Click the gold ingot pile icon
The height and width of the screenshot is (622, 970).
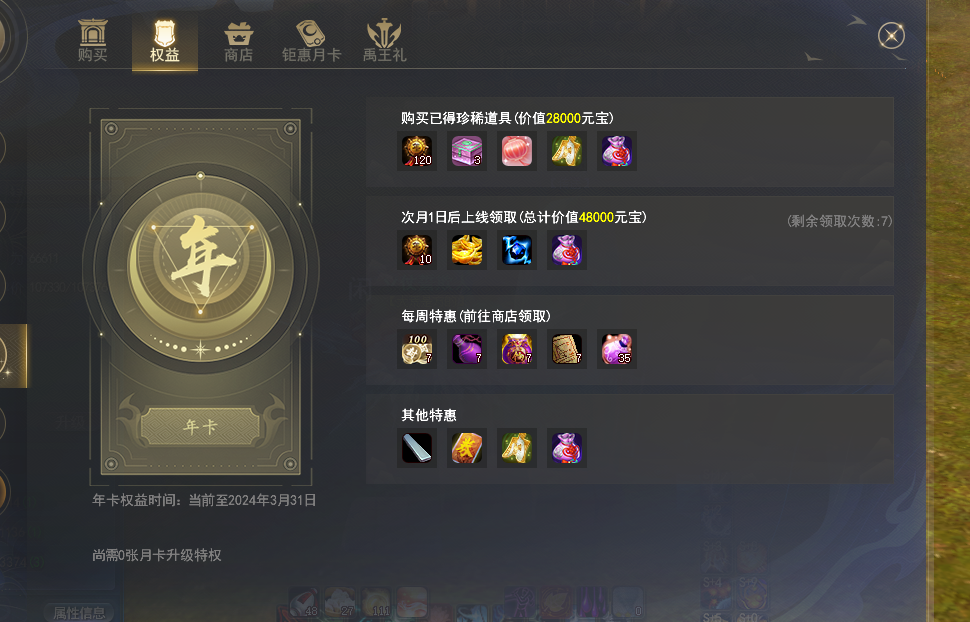(467, 250)
